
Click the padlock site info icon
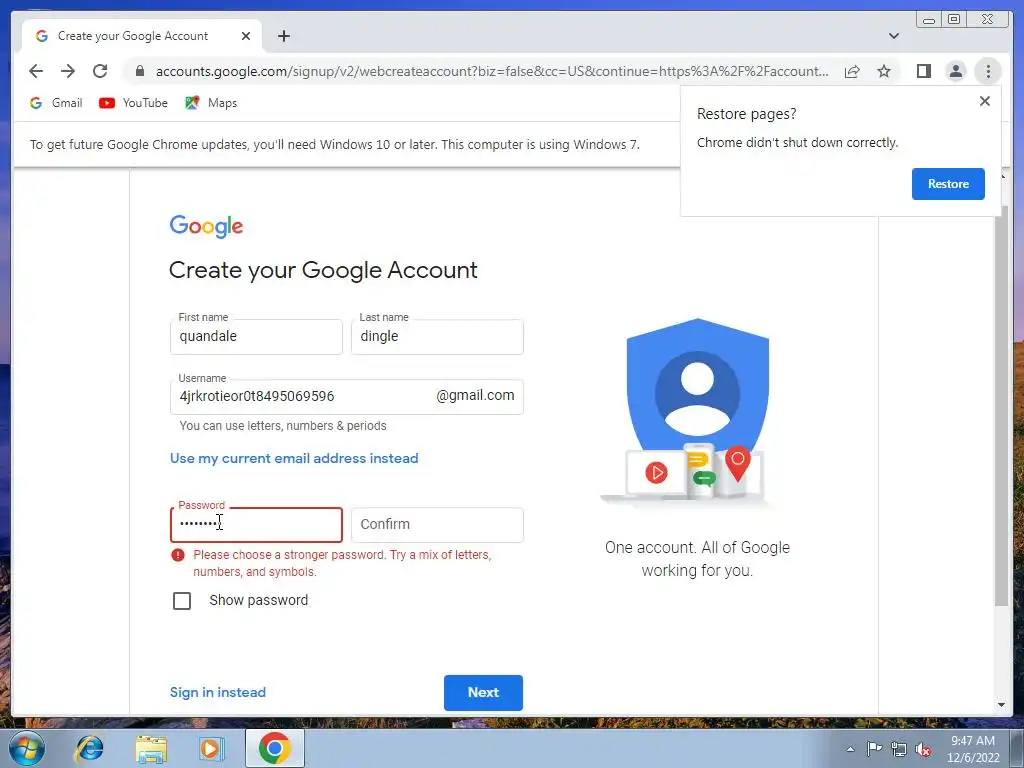[140, 71]
